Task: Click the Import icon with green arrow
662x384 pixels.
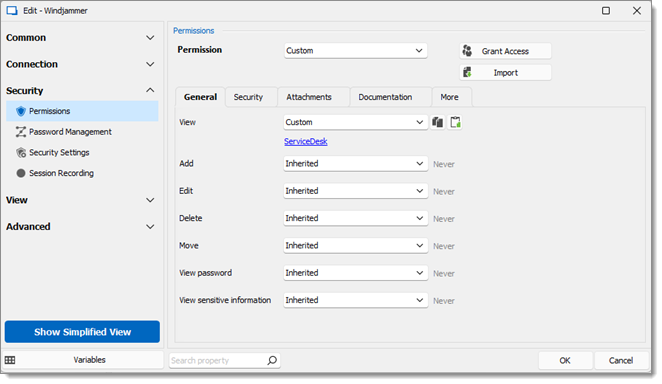Action: 467,73
